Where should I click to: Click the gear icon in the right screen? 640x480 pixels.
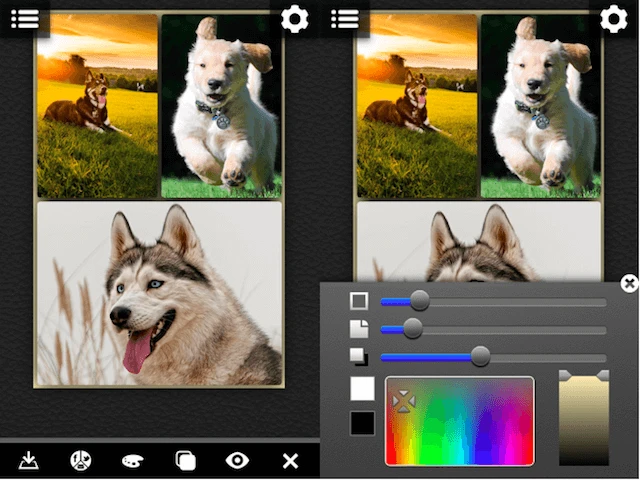point(614,19)
